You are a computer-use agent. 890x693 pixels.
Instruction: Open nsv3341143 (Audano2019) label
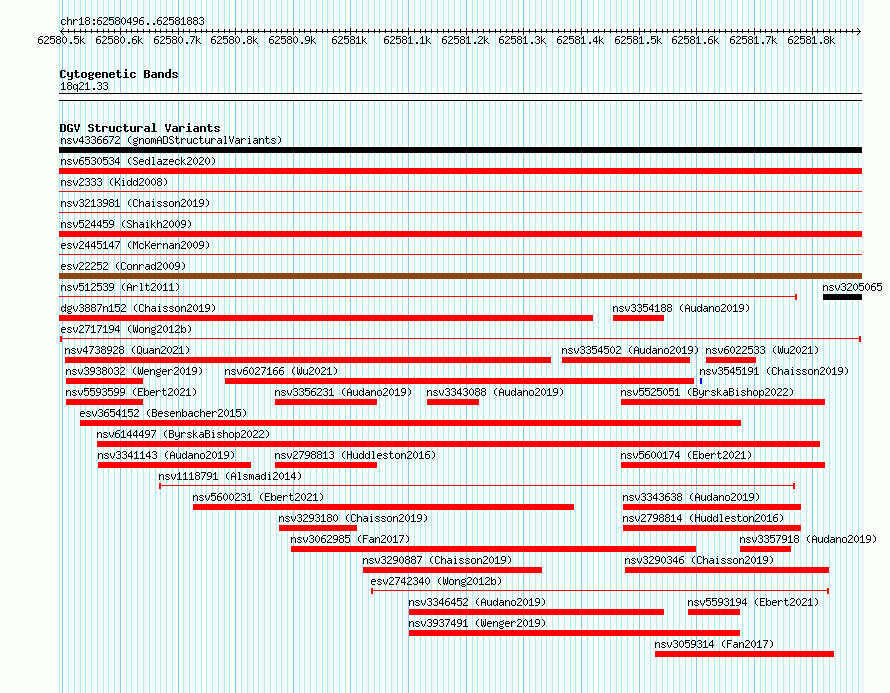pyautogui.click(x=166, y=455)
